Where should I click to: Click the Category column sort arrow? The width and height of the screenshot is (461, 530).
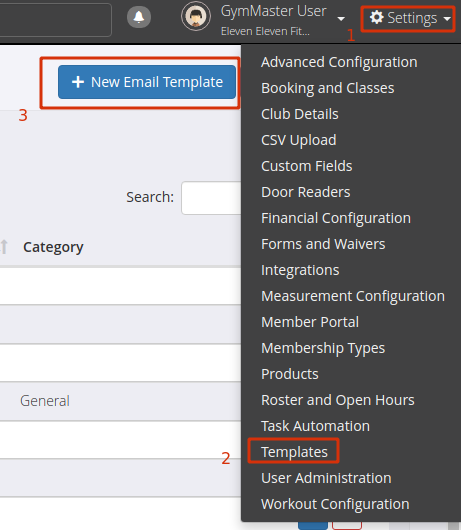[x=4, y=247]
